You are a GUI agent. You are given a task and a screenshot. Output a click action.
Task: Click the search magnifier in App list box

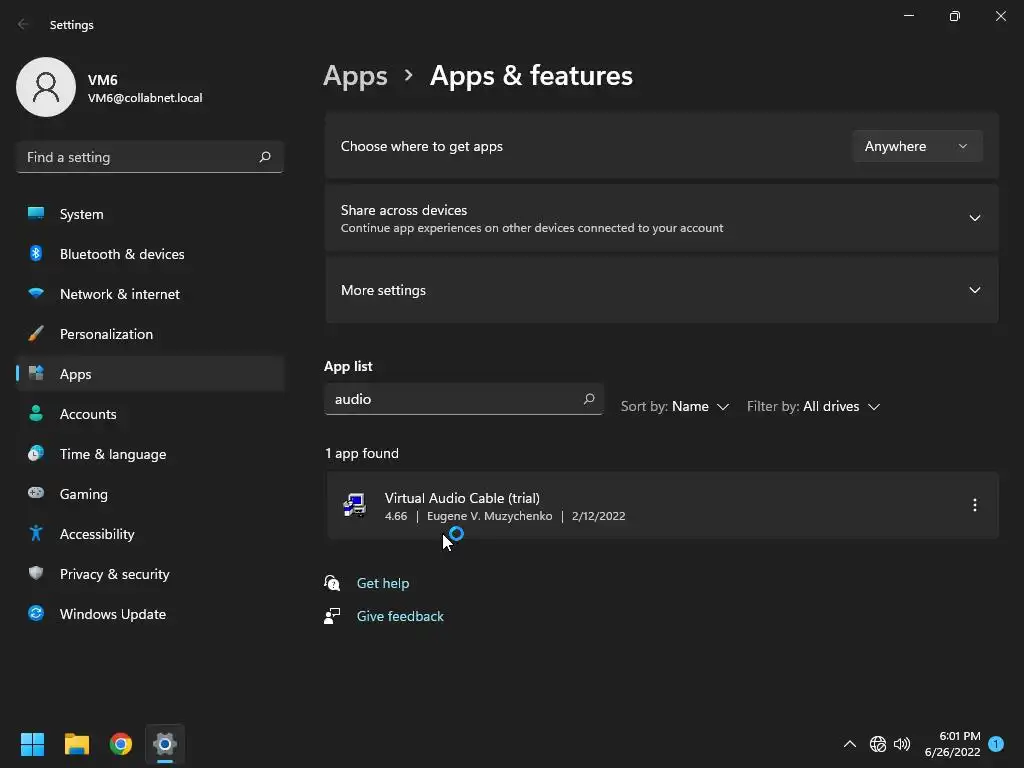pos(589,399)
